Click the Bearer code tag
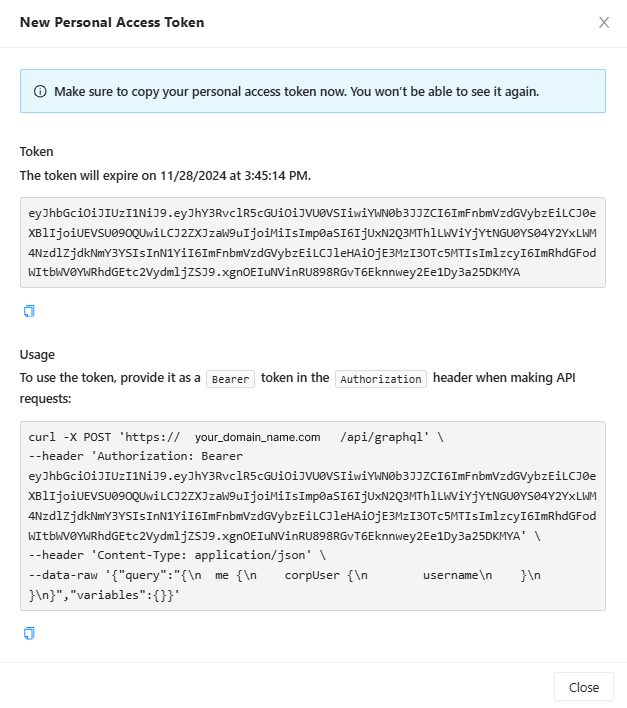The width and height of the screenshot is (627, 708). coord(230,379)
